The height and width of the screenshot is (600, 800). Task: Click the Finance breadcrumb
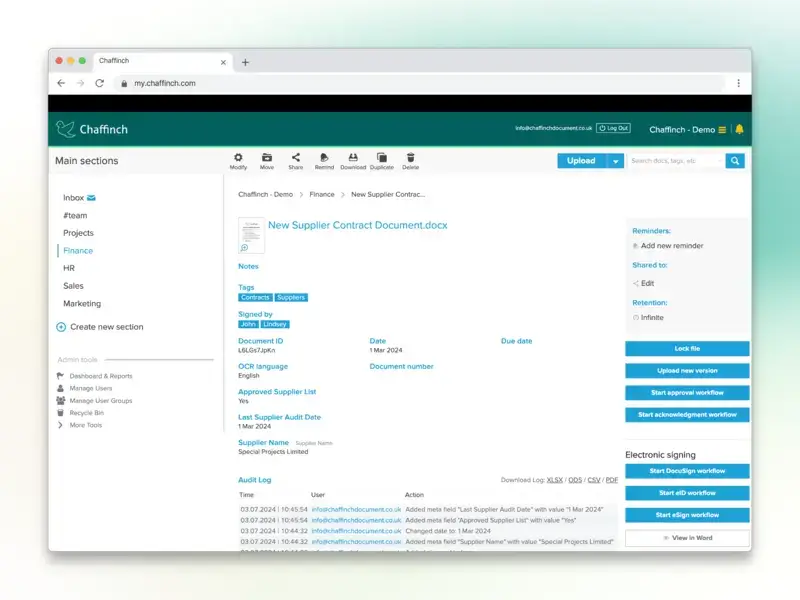click(x=322, y=194)
